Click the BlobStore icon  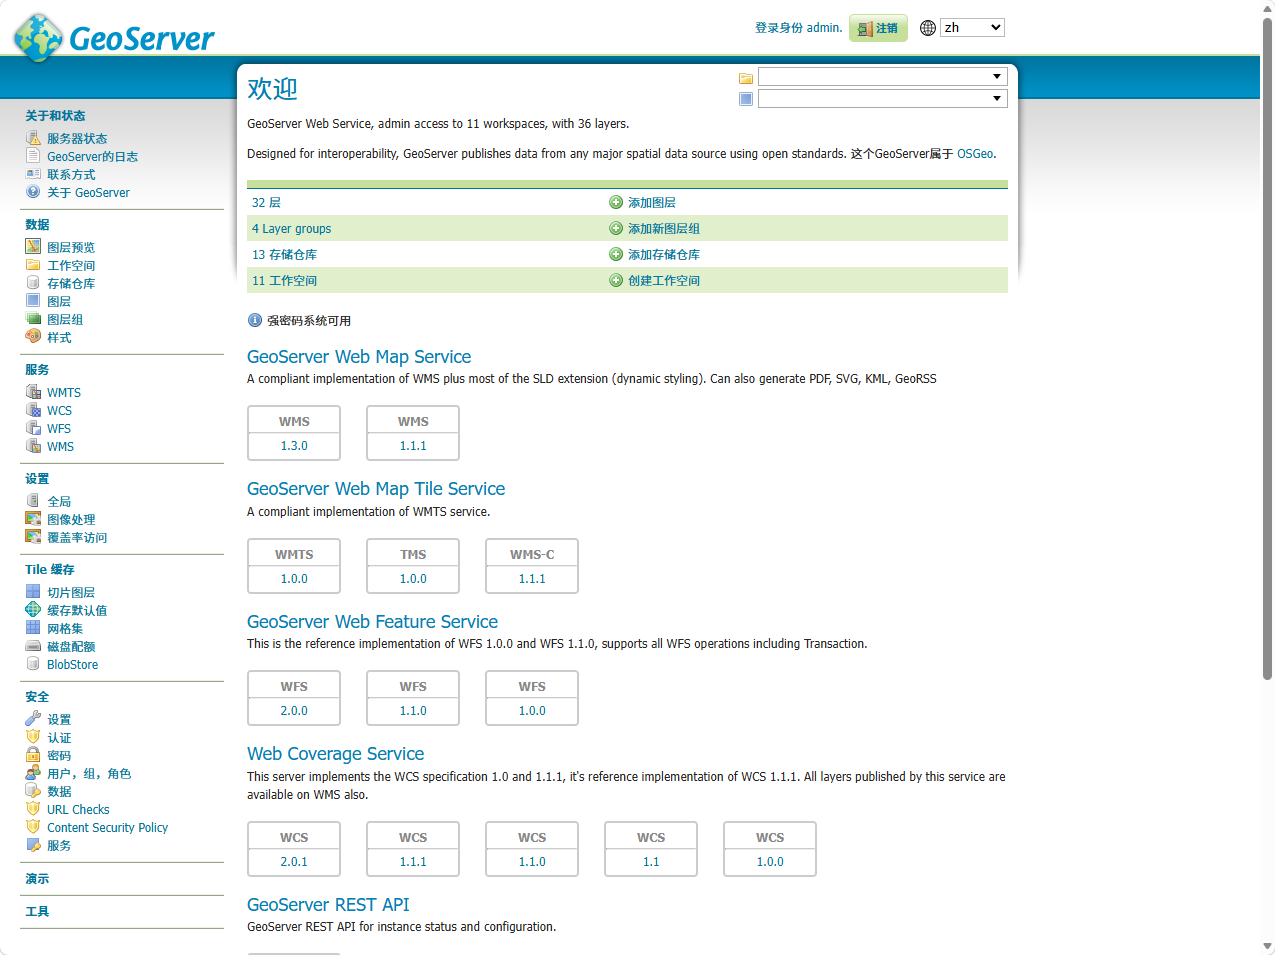coord(33,664)
